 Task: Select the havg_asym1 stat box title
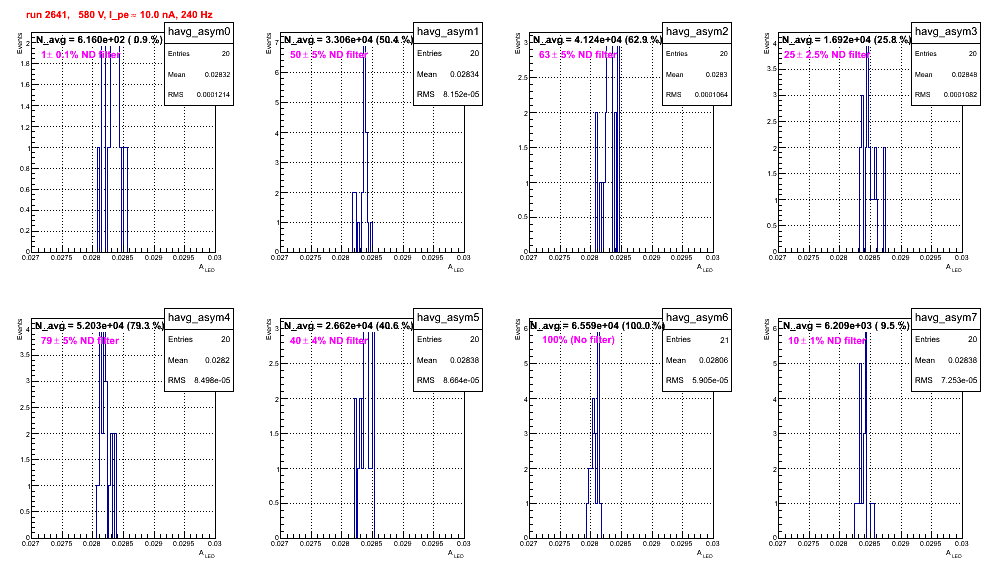[x=448, y=32]
